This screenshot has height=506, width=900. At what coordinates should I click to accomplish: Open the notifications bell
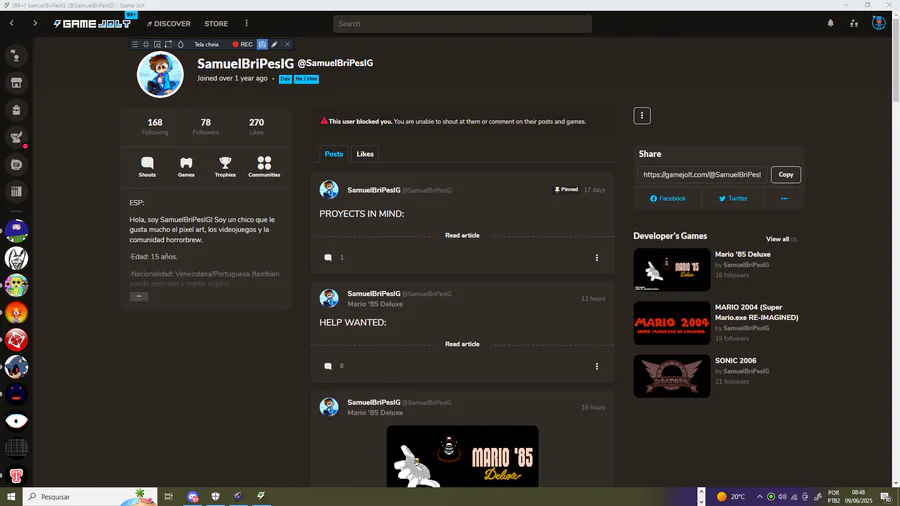(x=830, y=24)
